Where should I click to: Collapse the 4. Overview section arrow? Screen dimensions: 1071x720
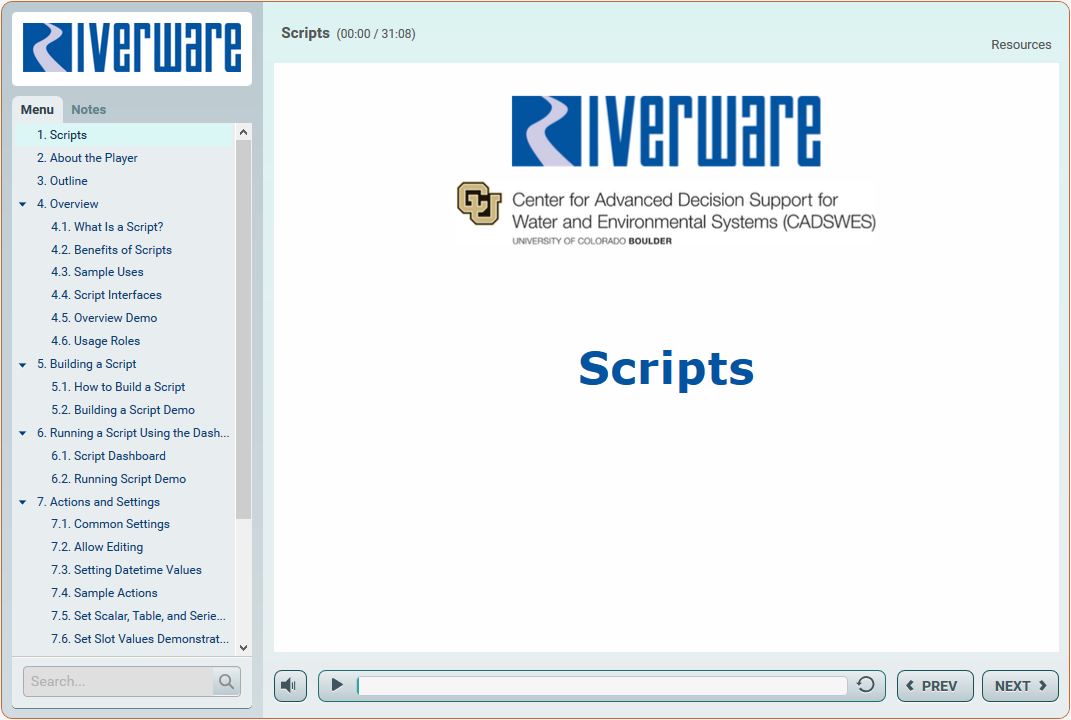coord(23,204)
